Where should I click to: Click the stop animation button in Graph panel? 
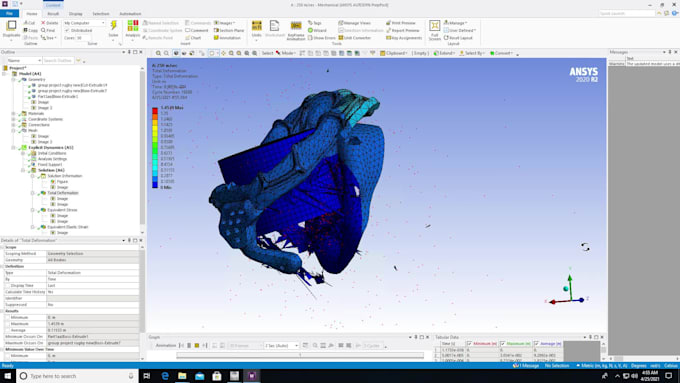(197, 346)
